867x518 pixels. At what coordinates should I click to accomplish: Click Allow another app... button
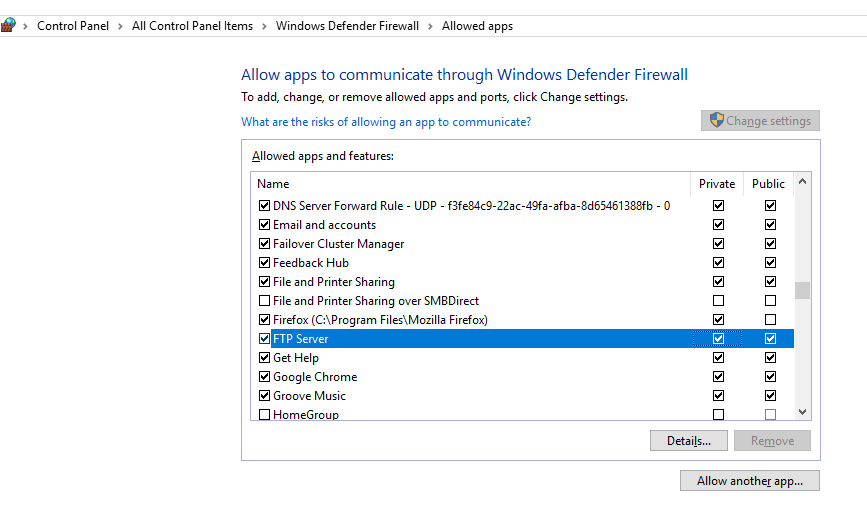coord(749,481)
